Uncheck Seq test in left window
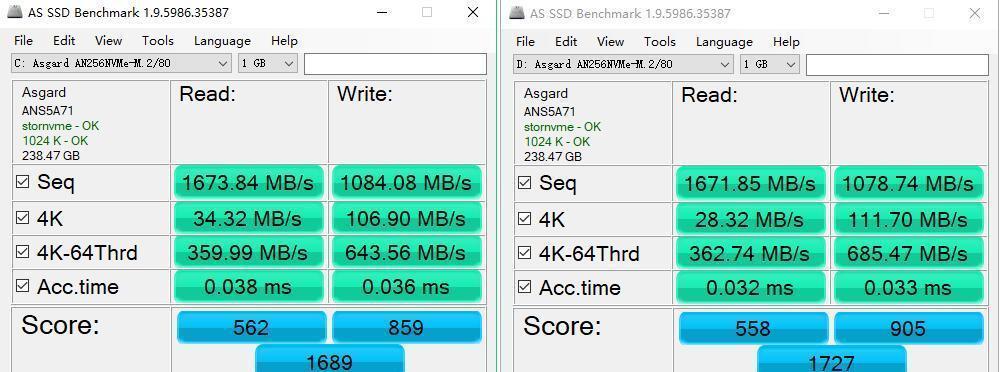This screenshot has width=1000, height=372. tap(23, 182)
